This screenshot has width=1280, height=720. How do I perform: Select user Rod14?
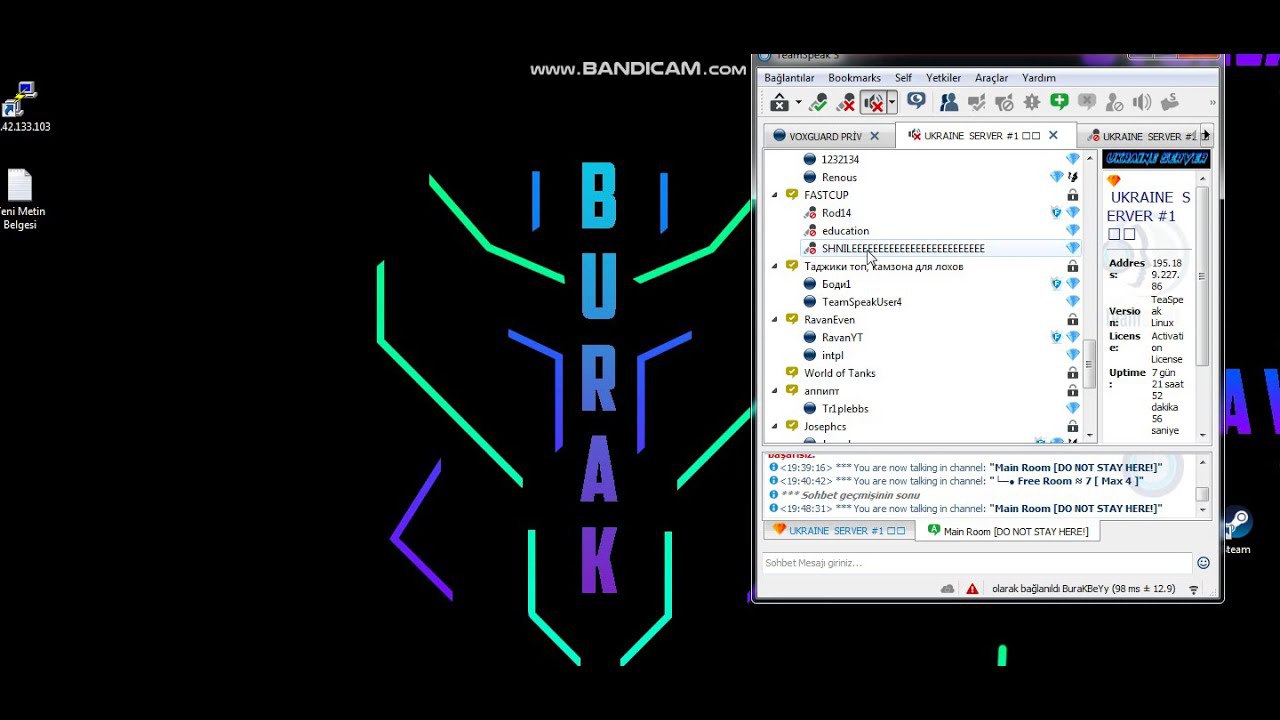click(836, 213)
